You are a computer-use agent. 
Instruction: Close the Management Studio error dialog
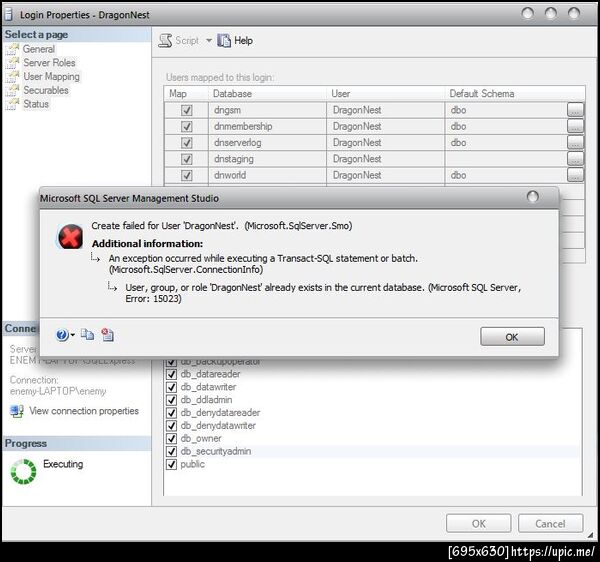(533, 197)
